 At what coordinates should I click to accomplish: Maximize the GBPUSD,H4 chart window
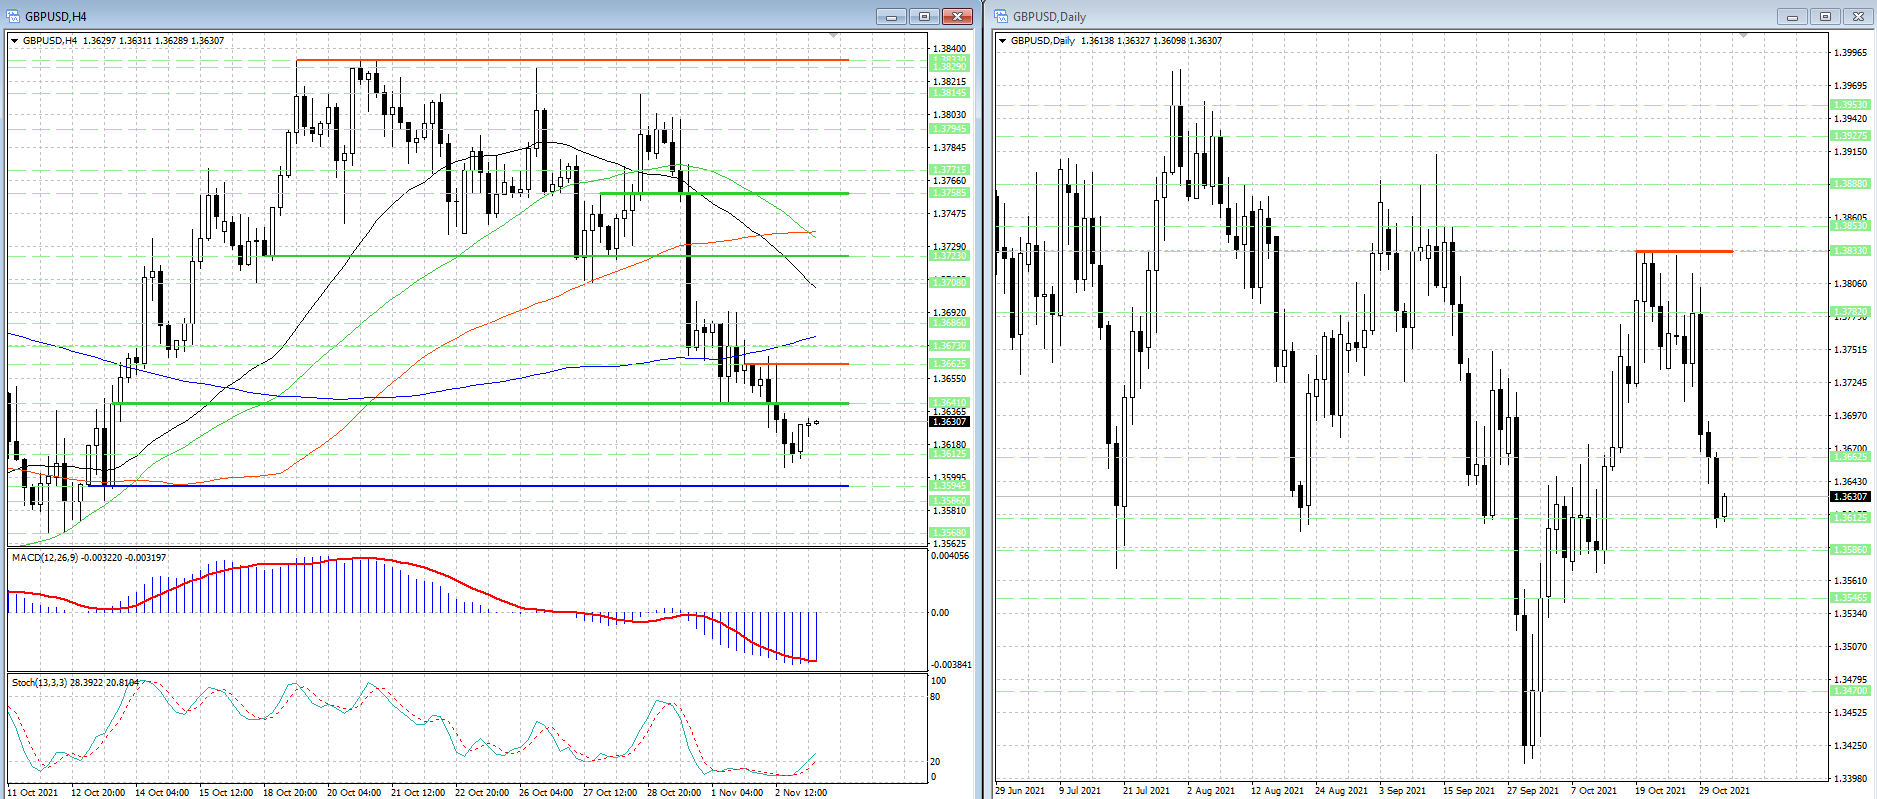(x=924, y=16)
